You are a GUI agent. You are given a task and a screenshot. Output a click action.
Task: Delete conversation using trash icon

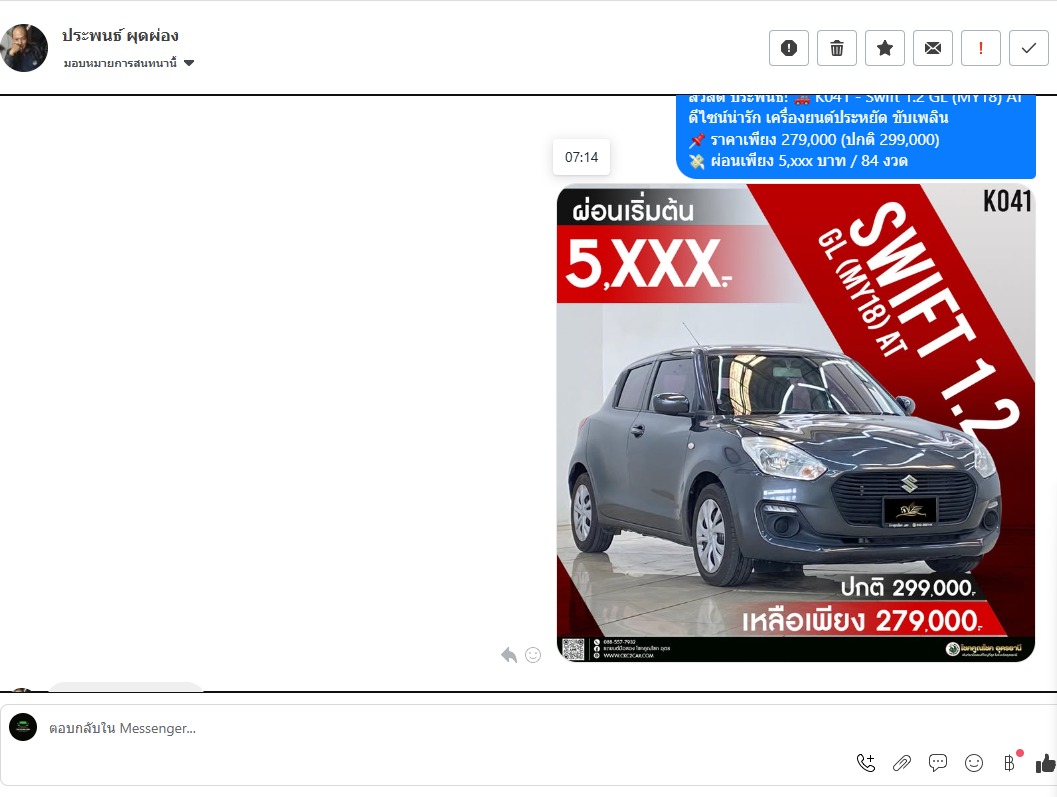(x=837, y=48)
